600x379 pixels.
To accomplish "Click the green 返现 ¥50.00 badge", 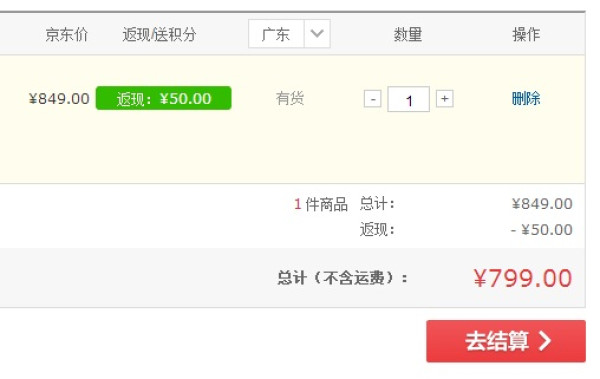I will coord(163,98).
